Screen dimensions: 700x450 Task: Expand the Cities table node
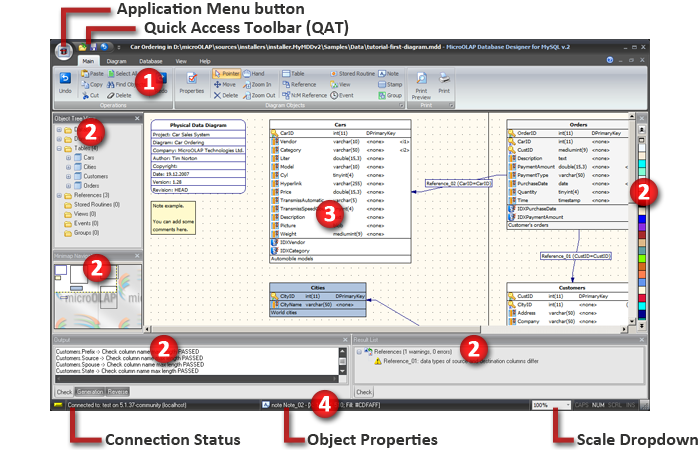[68, 167]
